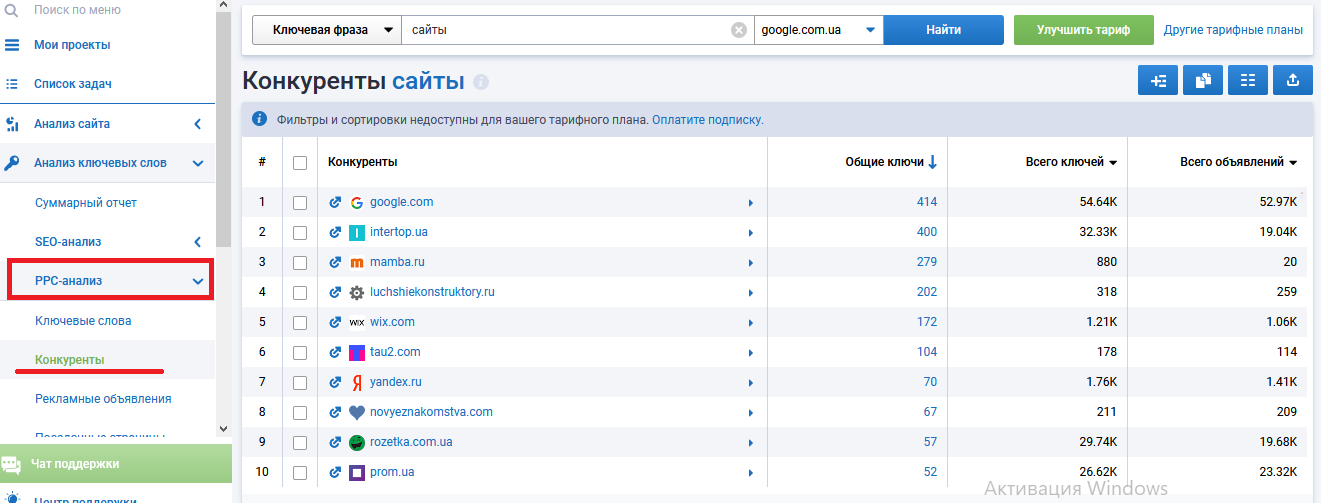Open the google.com.ua search engine dropdown
This screenshot has height=503, width=1321.
(818, 30)
